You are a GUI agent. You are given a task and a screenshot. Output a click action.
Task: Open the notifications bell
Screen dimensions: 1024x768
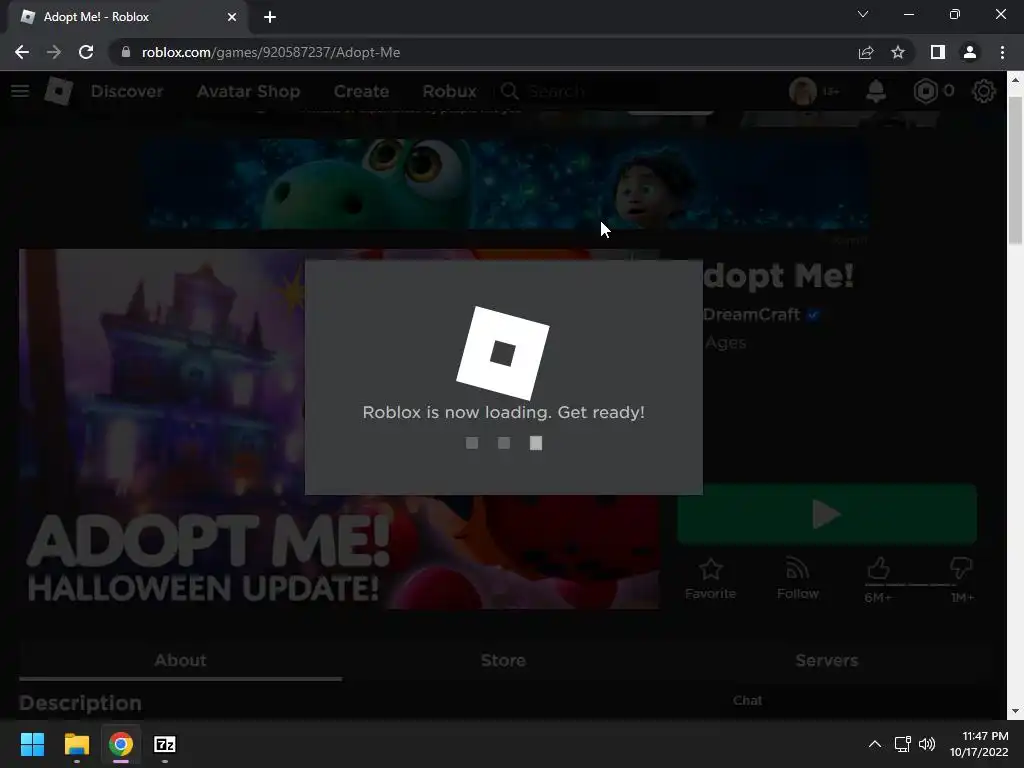[x=876, y=91]
